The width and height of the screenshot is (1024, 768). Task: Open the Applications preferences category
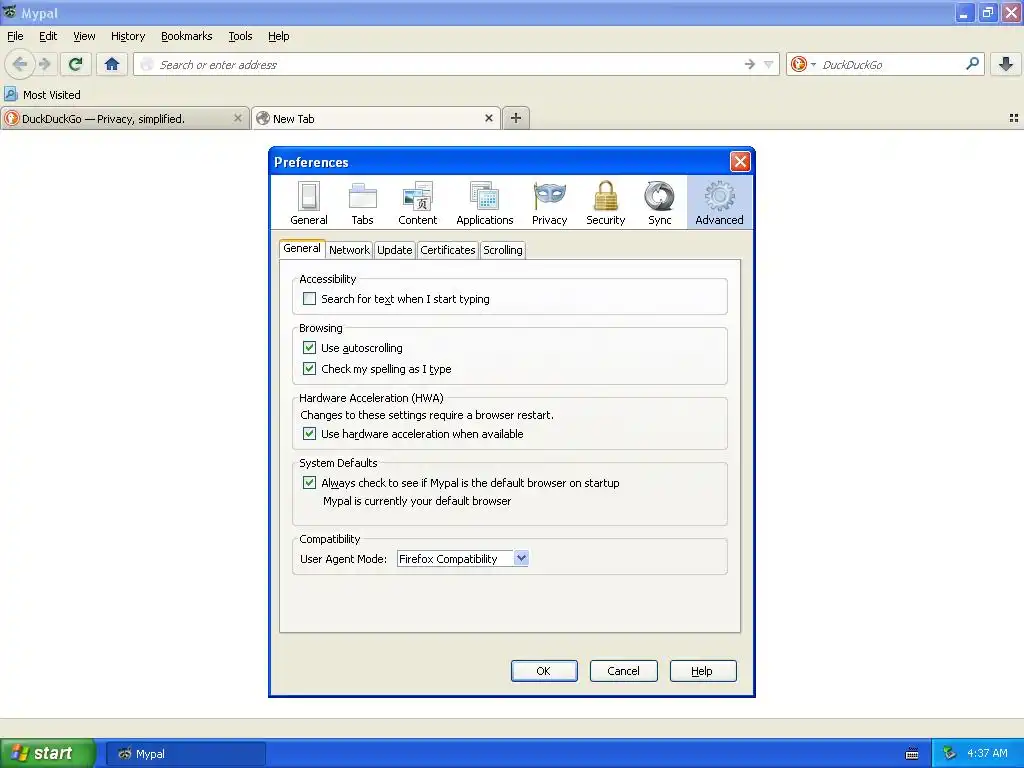(485, 203)
